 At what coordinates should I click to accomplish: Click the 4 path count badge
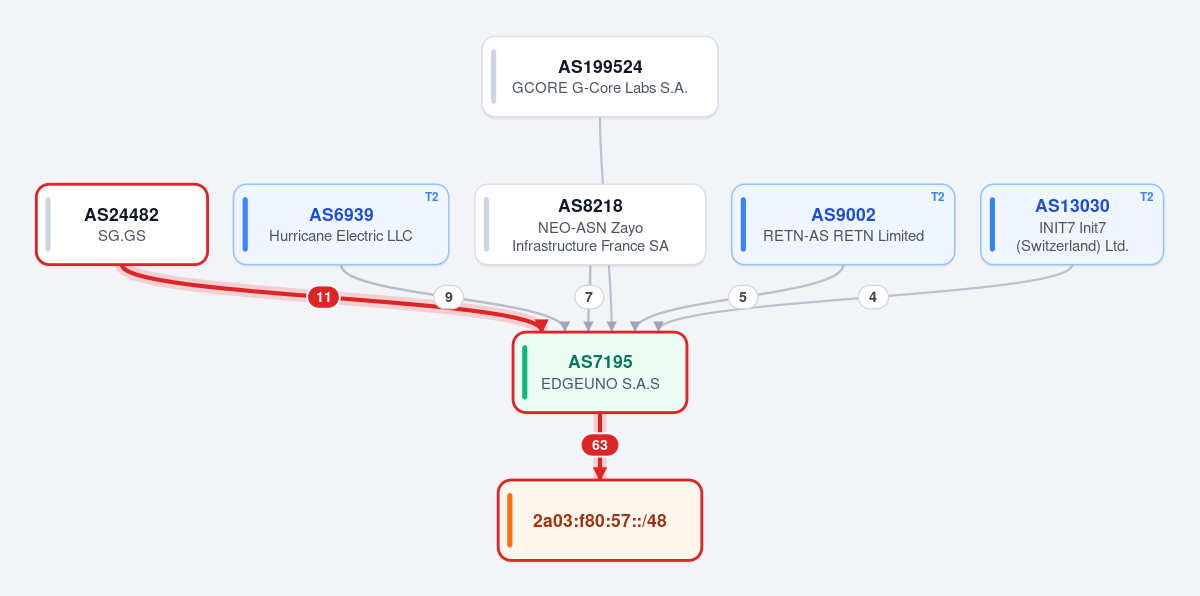873,297
